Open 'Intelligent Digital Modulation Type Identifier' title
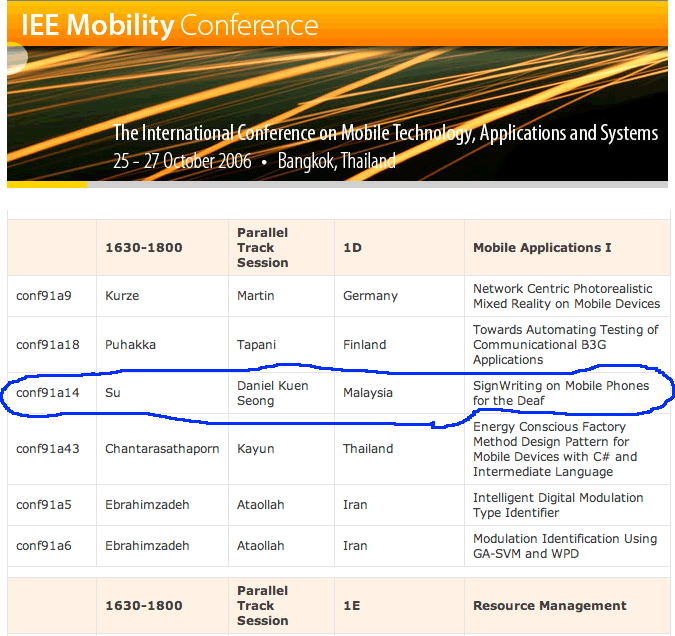675x636 pixels. pos(558,505)
